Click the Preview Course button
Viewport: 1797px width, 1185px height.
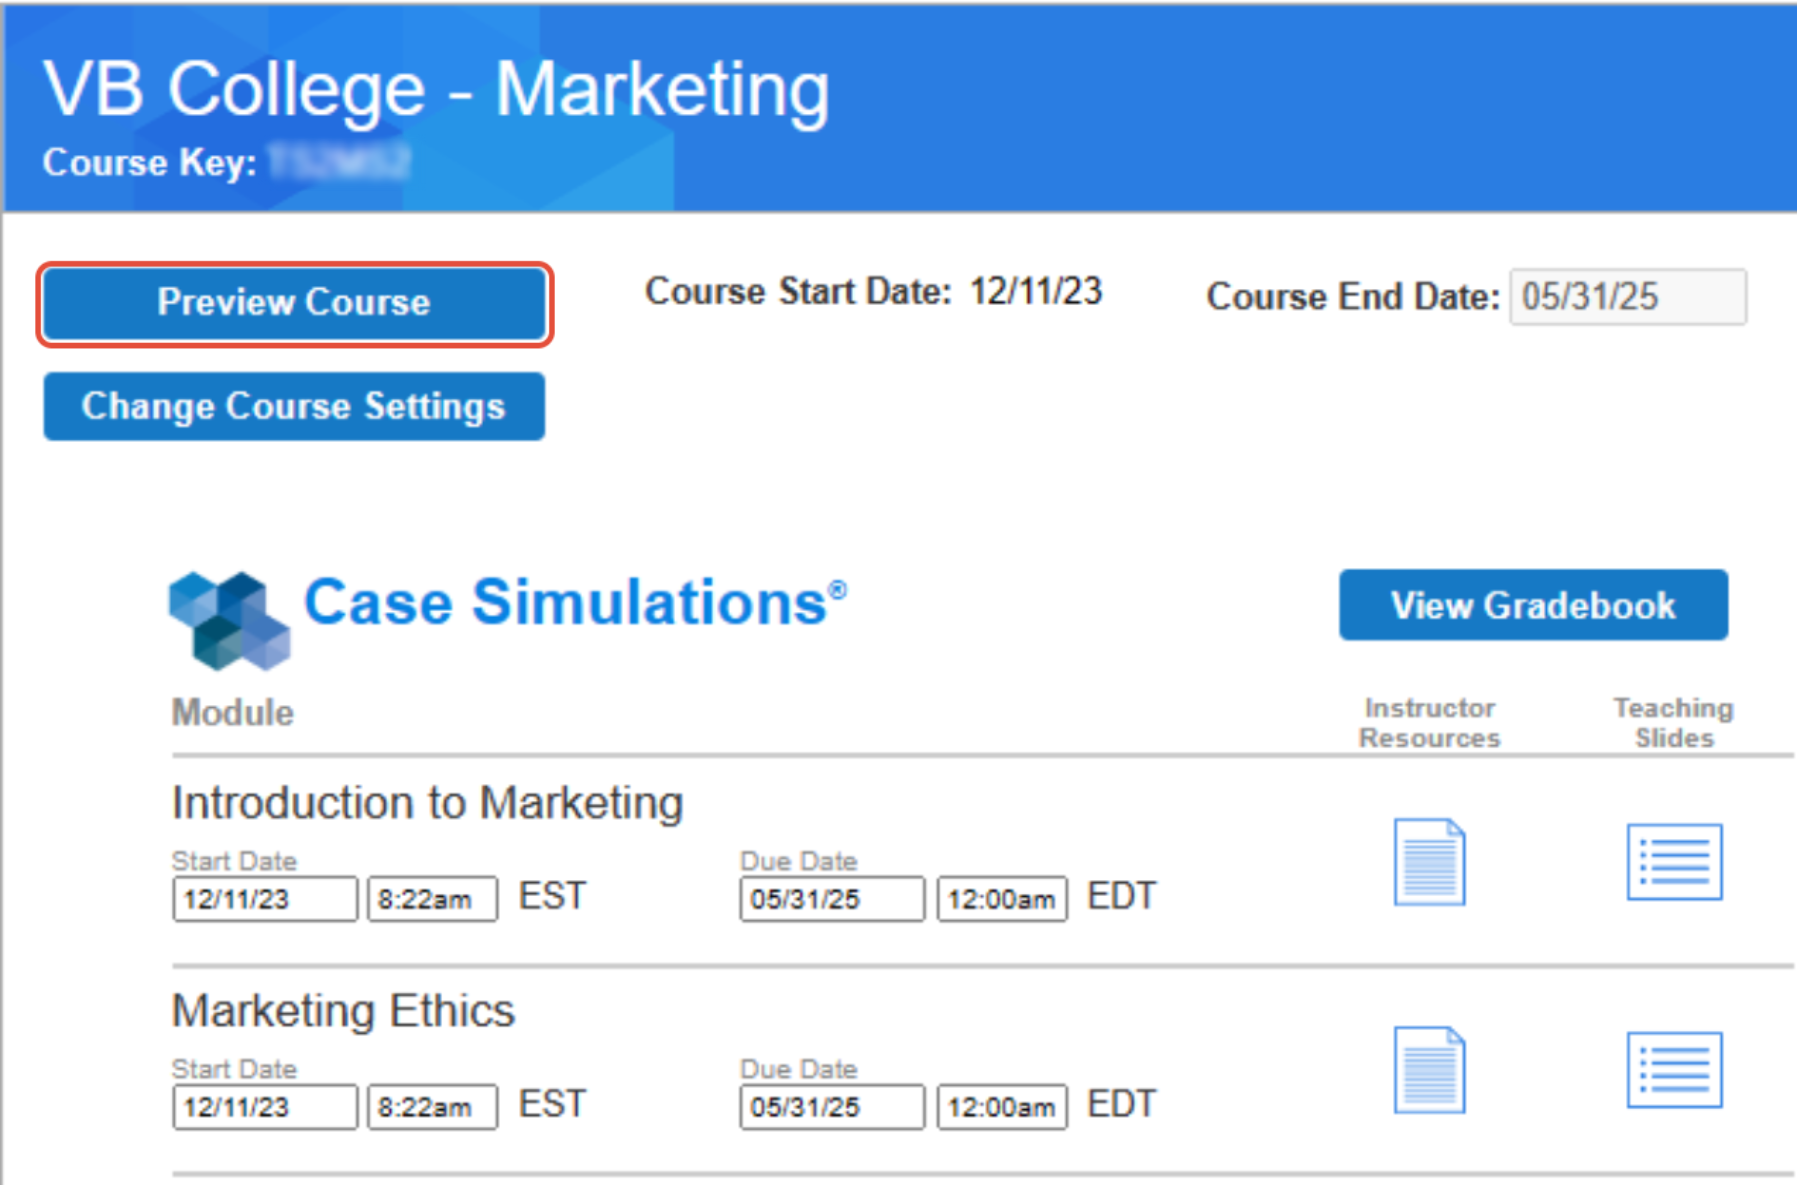point(293,303)
